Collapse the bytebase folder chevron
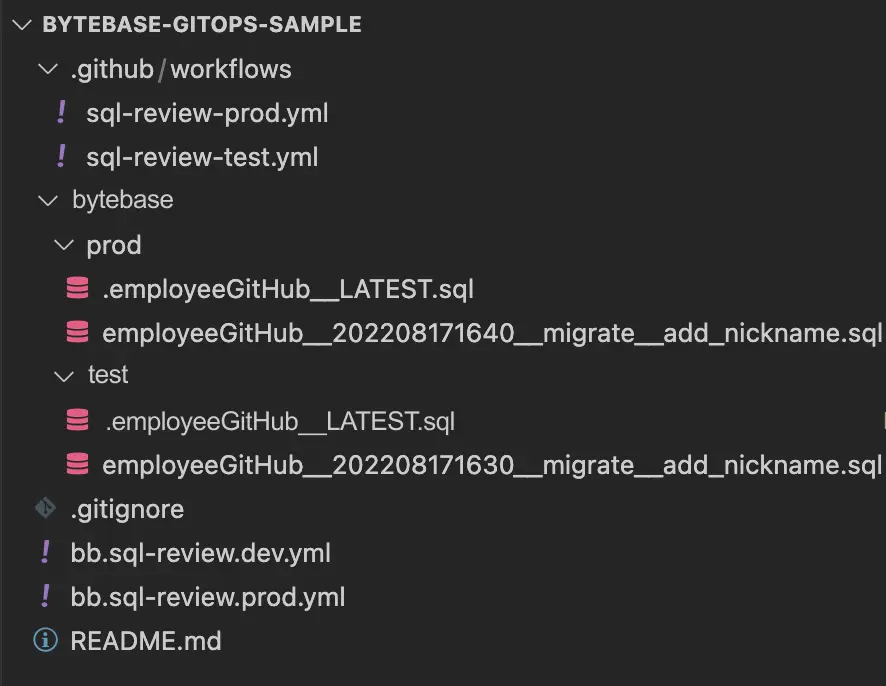The image size is (886, 686). pyautogui.click(x=48, y=200)
